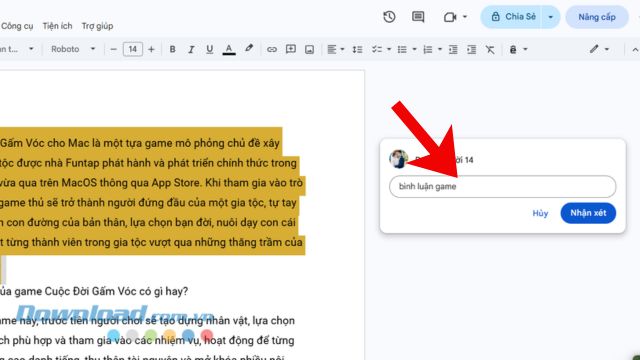Open the highlight color pen tool
This screenshot has width=640, height=360.
tap(249, 49)
